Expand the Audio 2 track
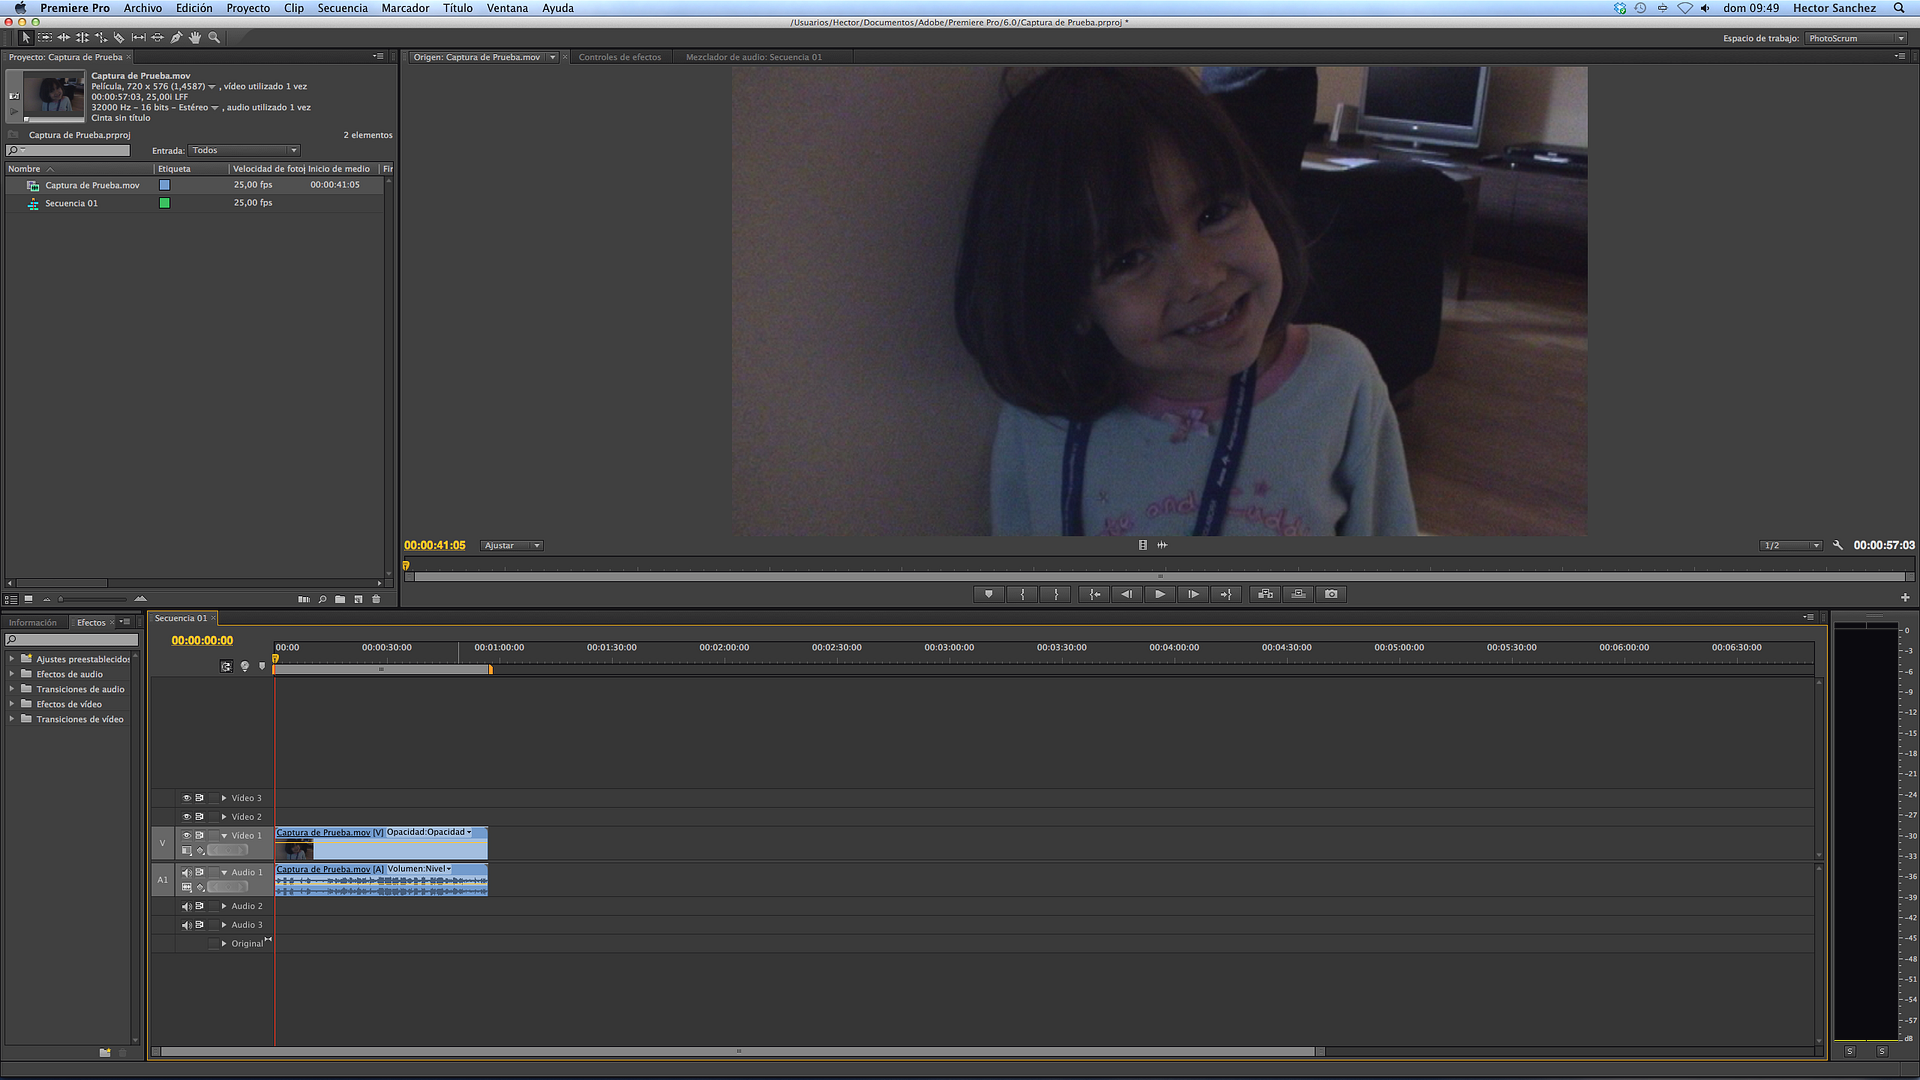 224,907
